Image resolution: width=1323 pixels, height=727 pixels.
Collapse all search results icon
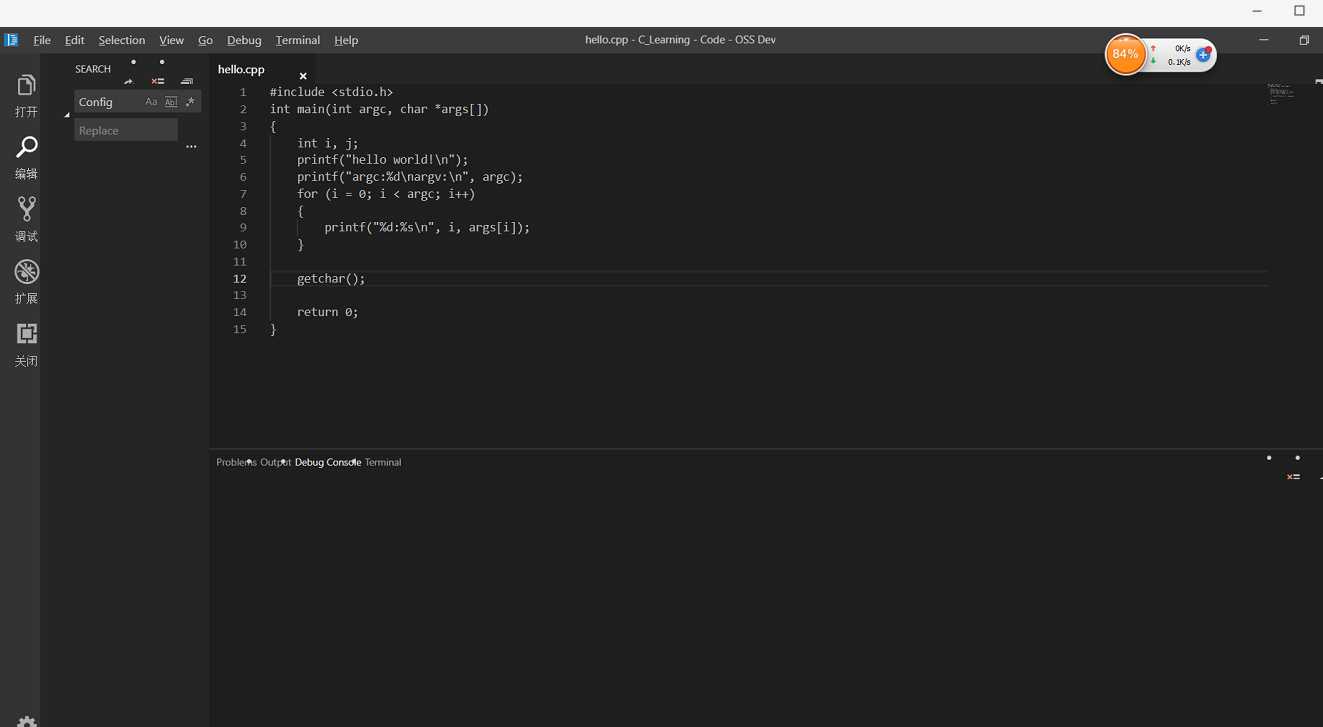(187, 81)
